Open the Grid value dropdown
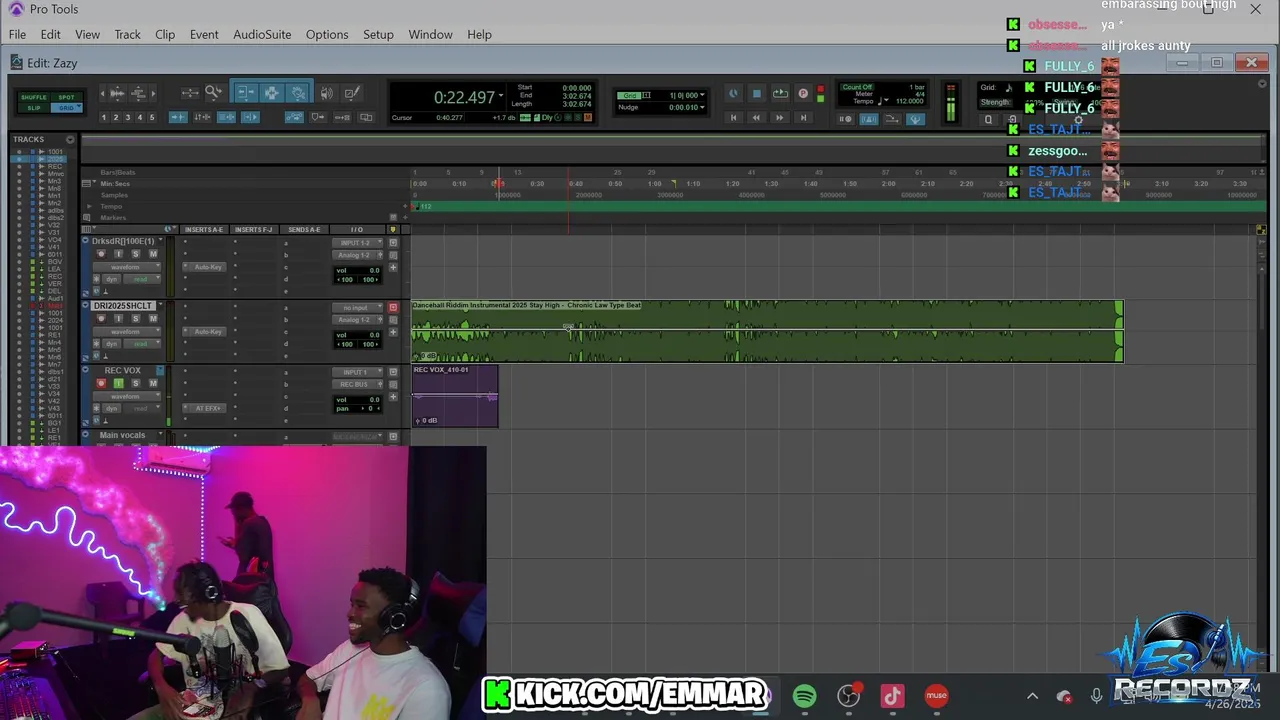 (x=702, y=95)
